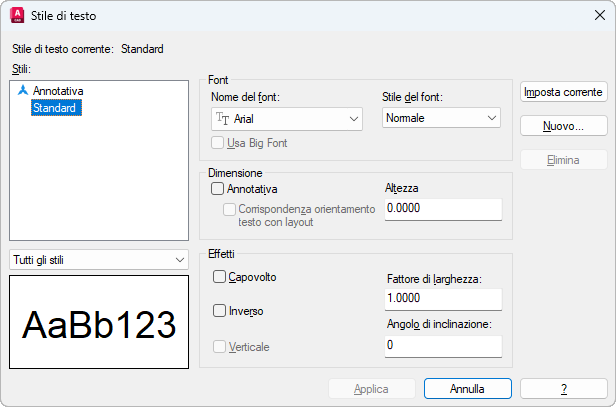This screenshot has width=616, height=407.
Task: Click the AutoCAD app icon in title bar
Action: pos(17,16)
